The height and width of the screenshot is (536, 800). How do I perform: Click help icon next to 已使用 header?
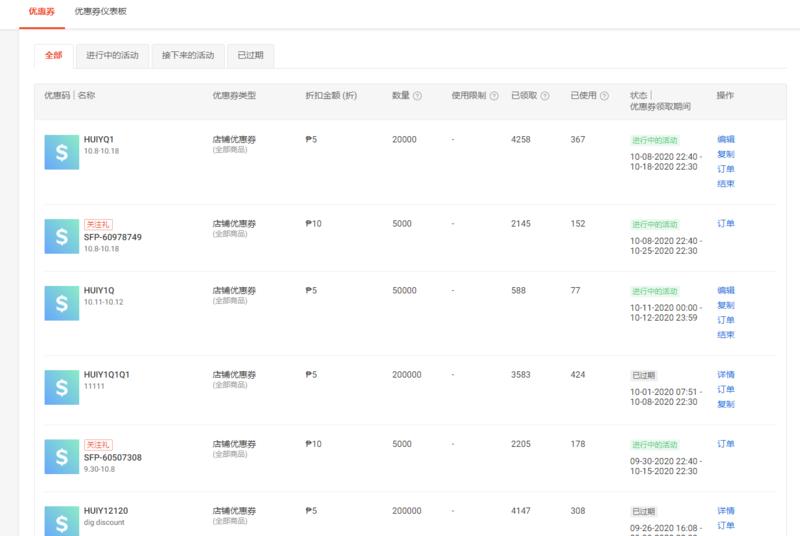point(605,96)
